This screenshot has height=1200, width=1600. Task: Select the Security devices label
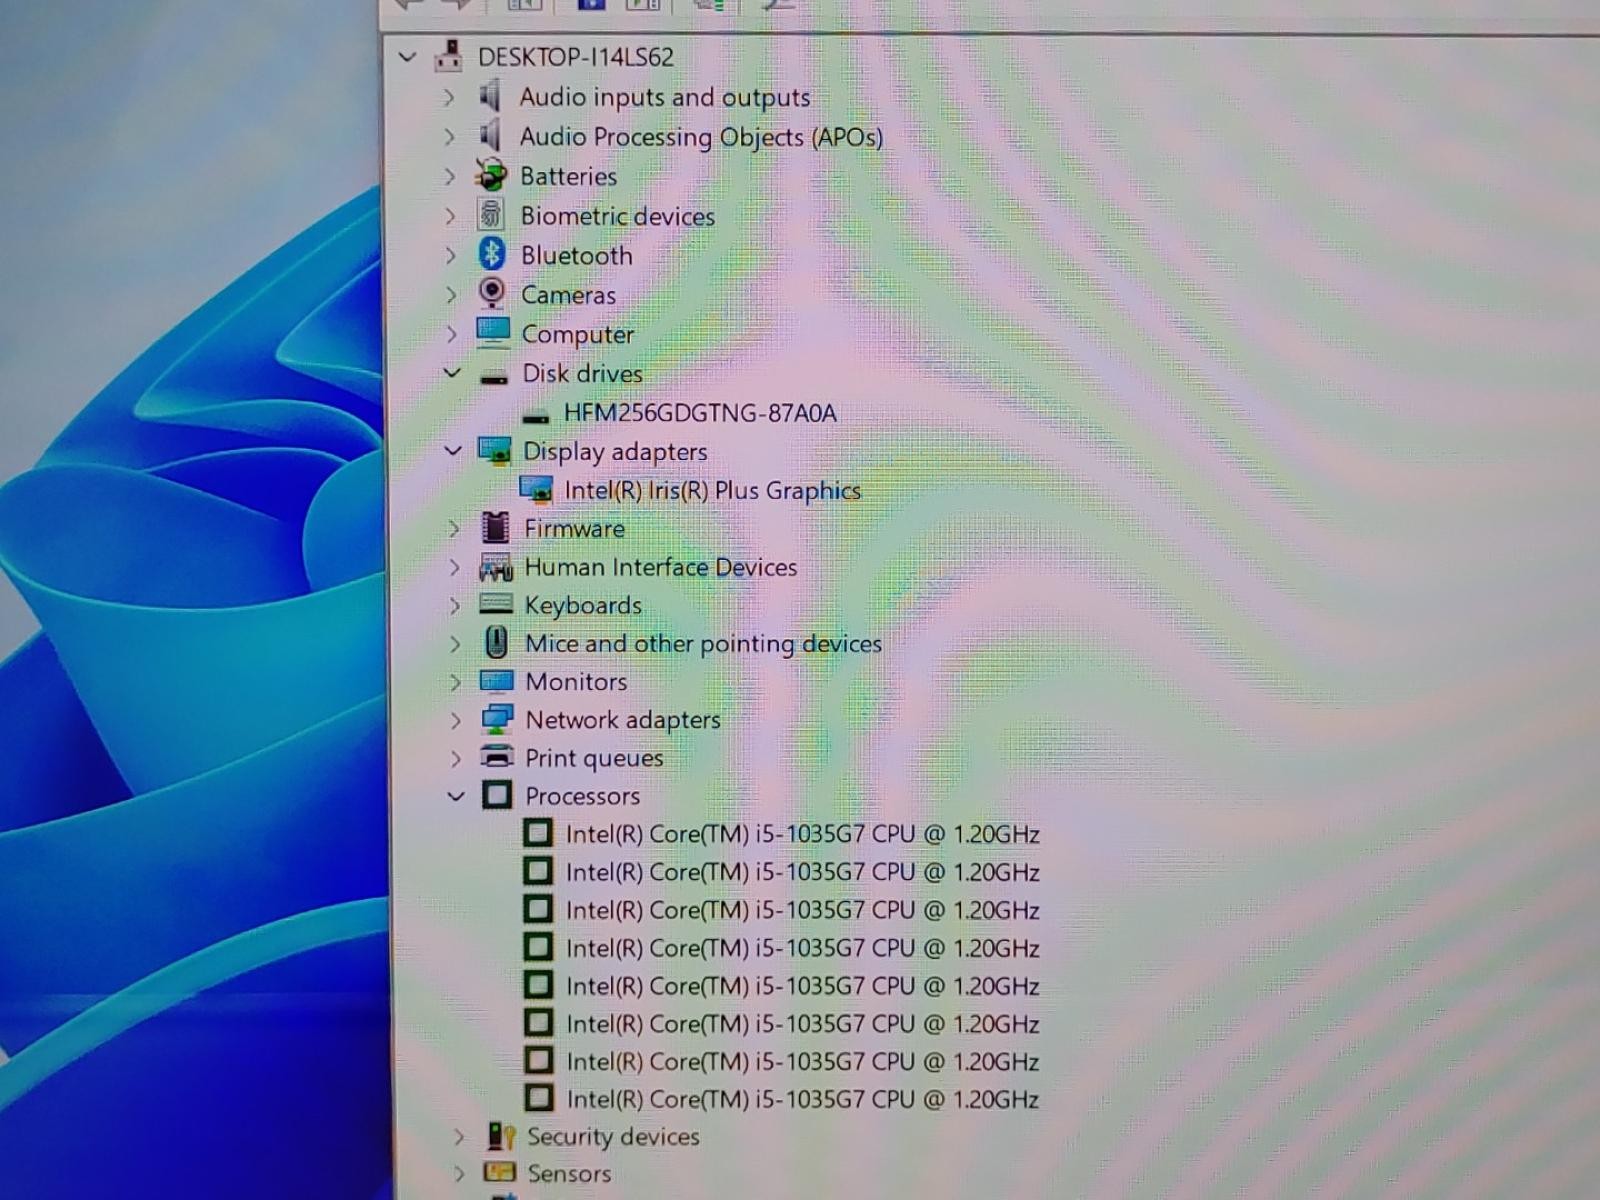614,1136
